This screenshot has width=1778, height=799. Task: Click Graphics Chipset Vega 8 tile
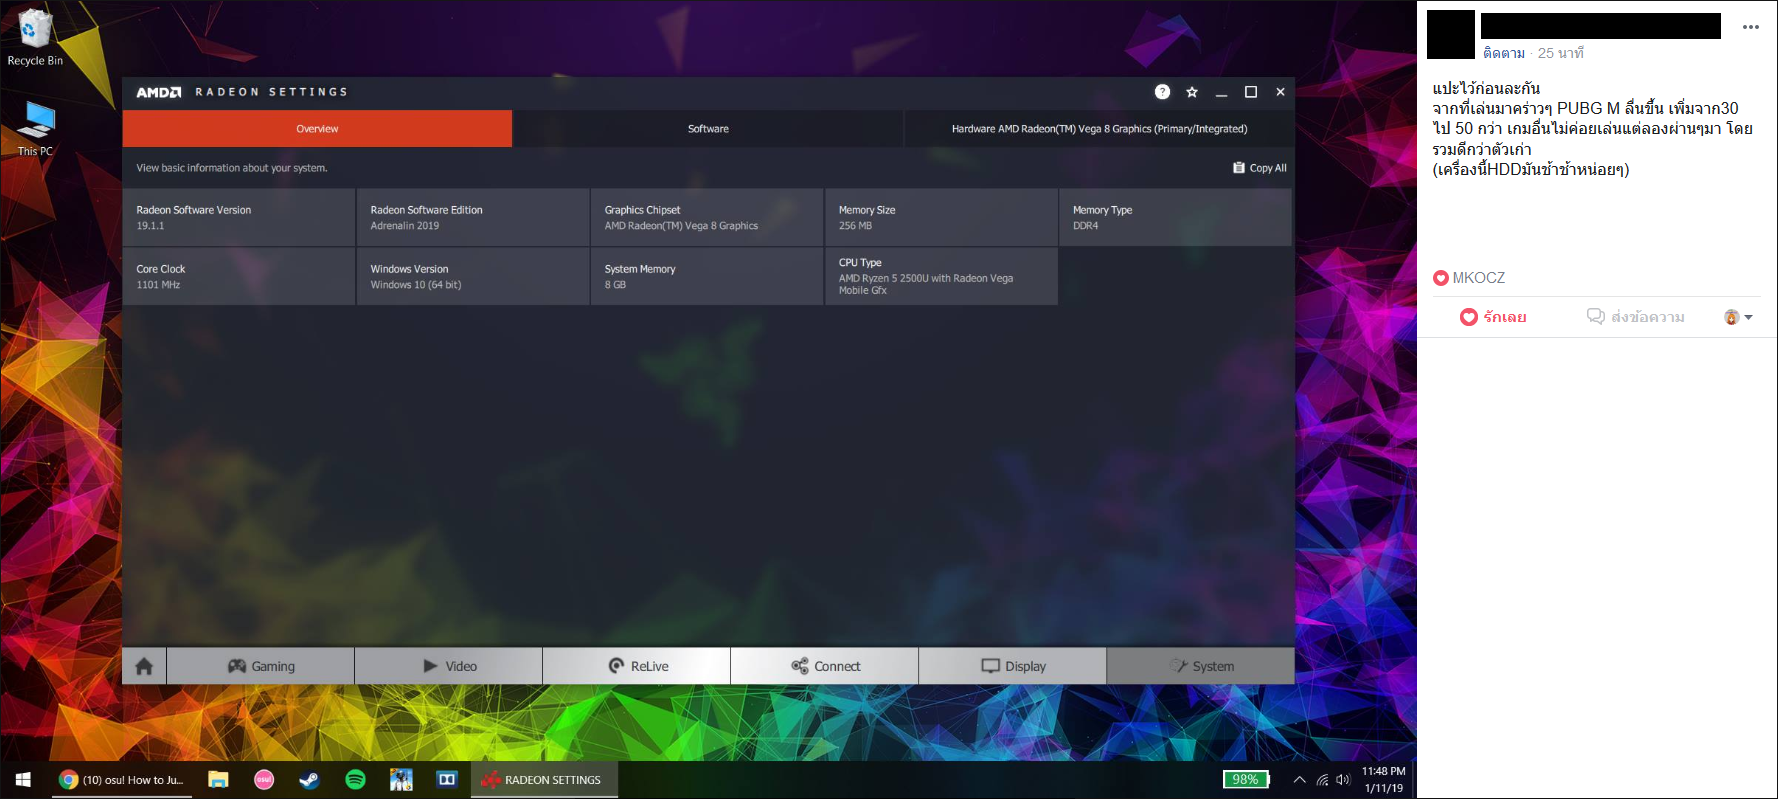point(707,217)
